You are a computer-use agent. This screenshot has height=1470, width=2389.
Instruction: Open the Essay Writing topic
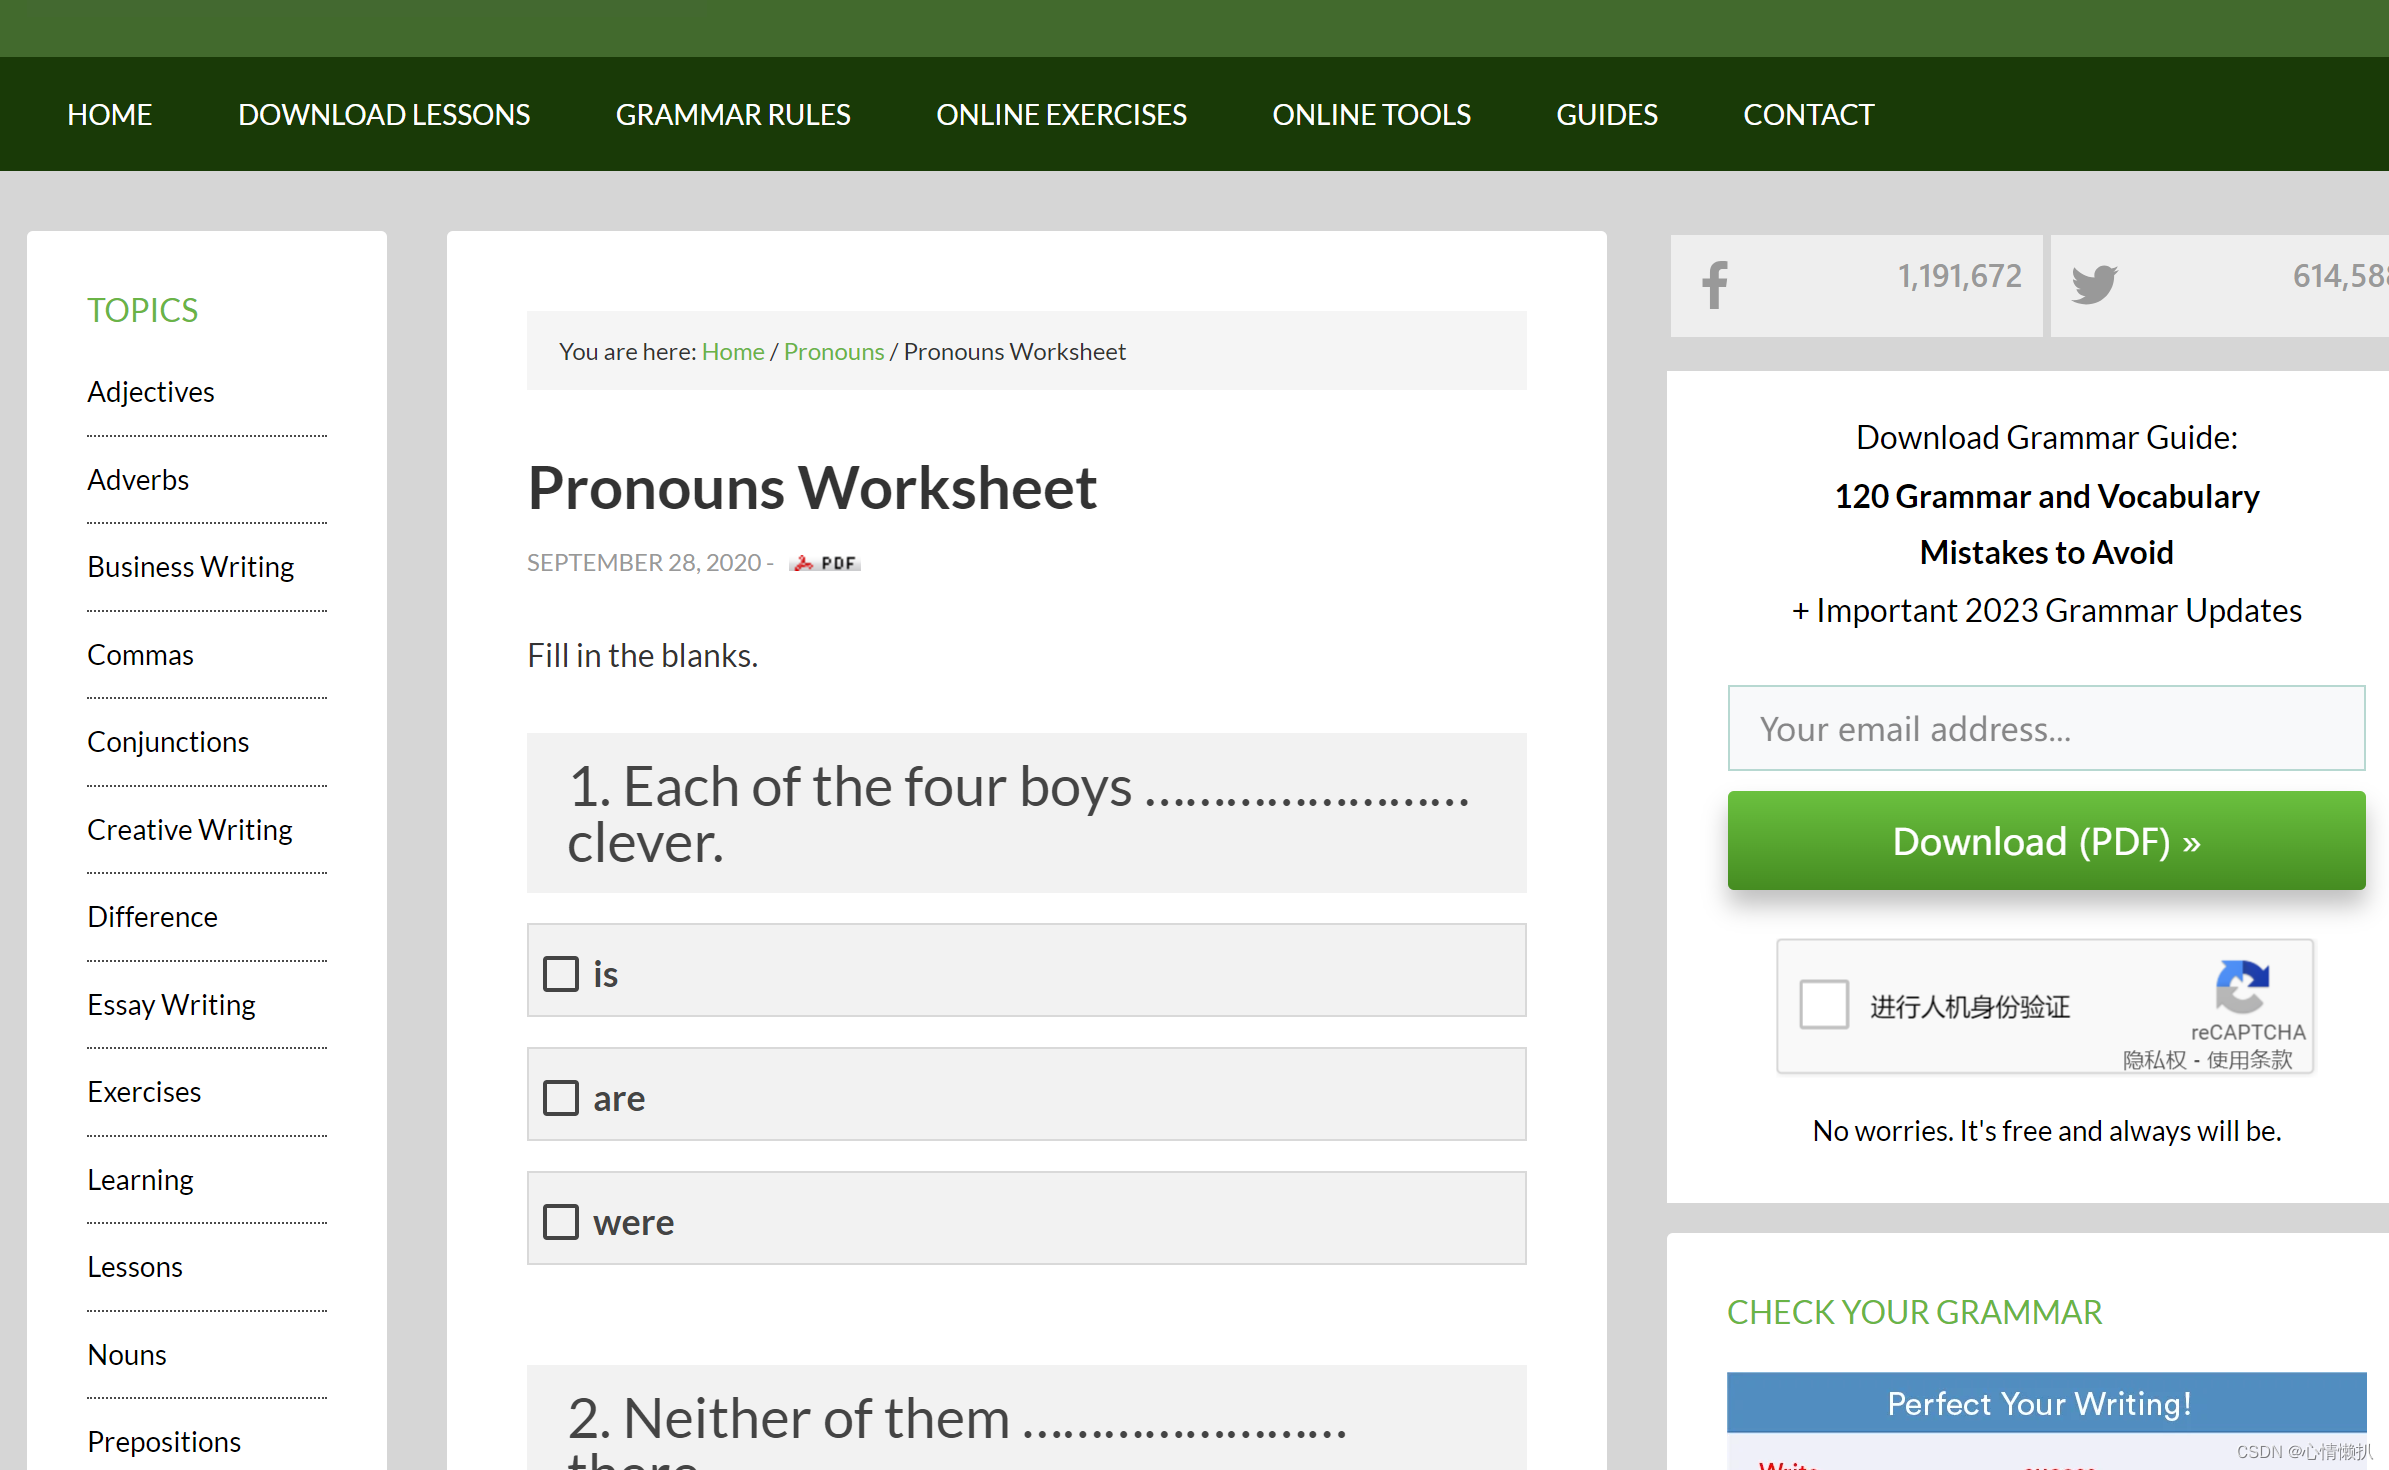click(171, 1005)
